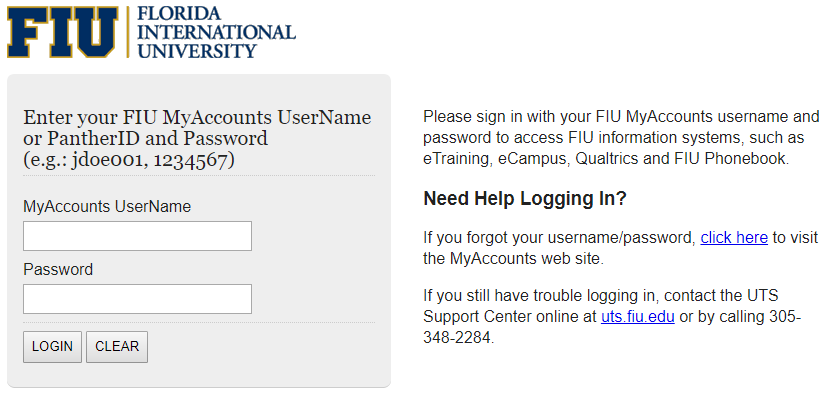Reset the form using the CLEAR button
Viewport: 830px width, 402px height.
[x=117, y=347]
